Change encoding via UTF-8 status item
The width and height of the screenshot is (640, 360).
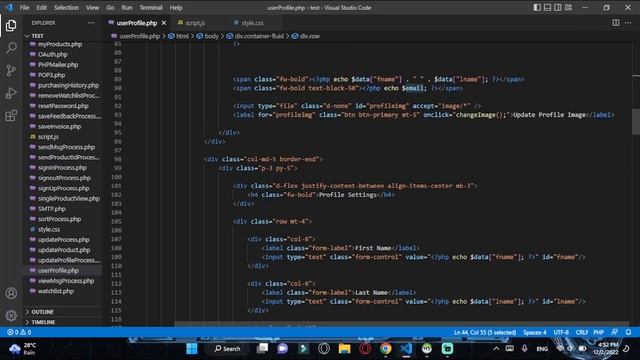(561, 332)
